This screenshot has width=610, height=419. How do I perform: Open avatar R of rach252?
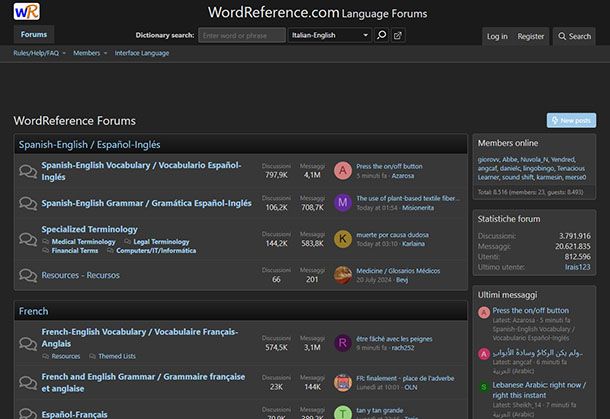coord(343,343)
